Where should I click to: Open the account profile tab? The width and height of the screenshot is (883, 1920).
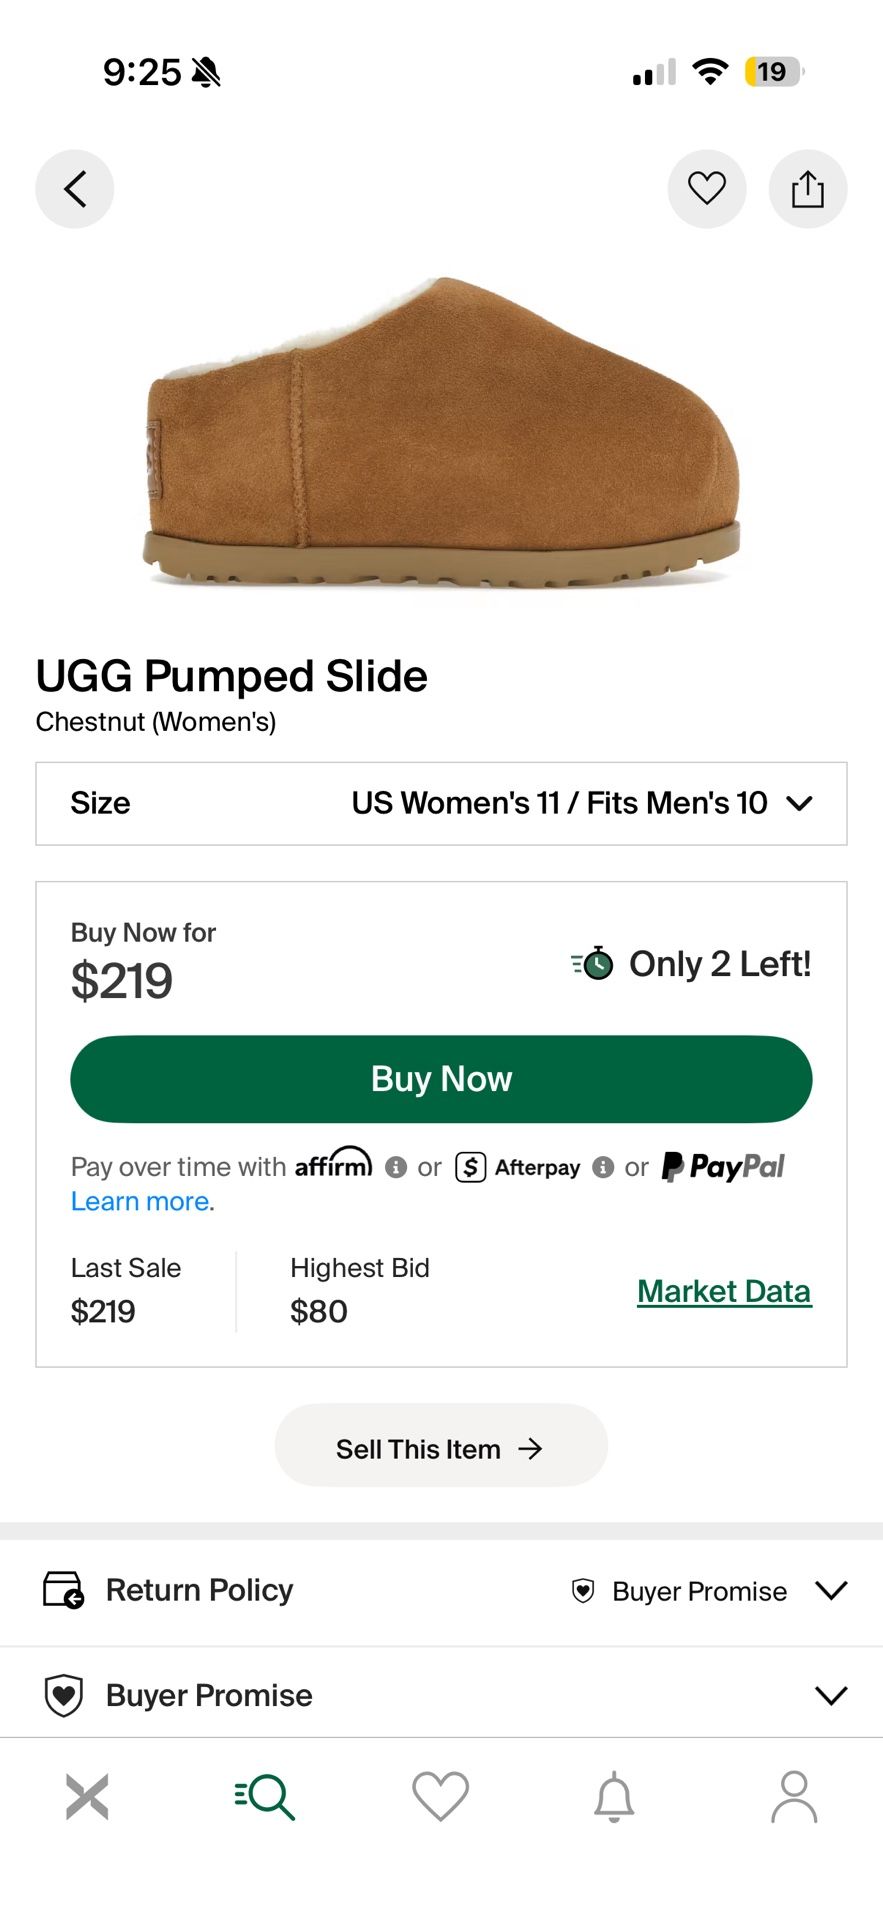794,1797
